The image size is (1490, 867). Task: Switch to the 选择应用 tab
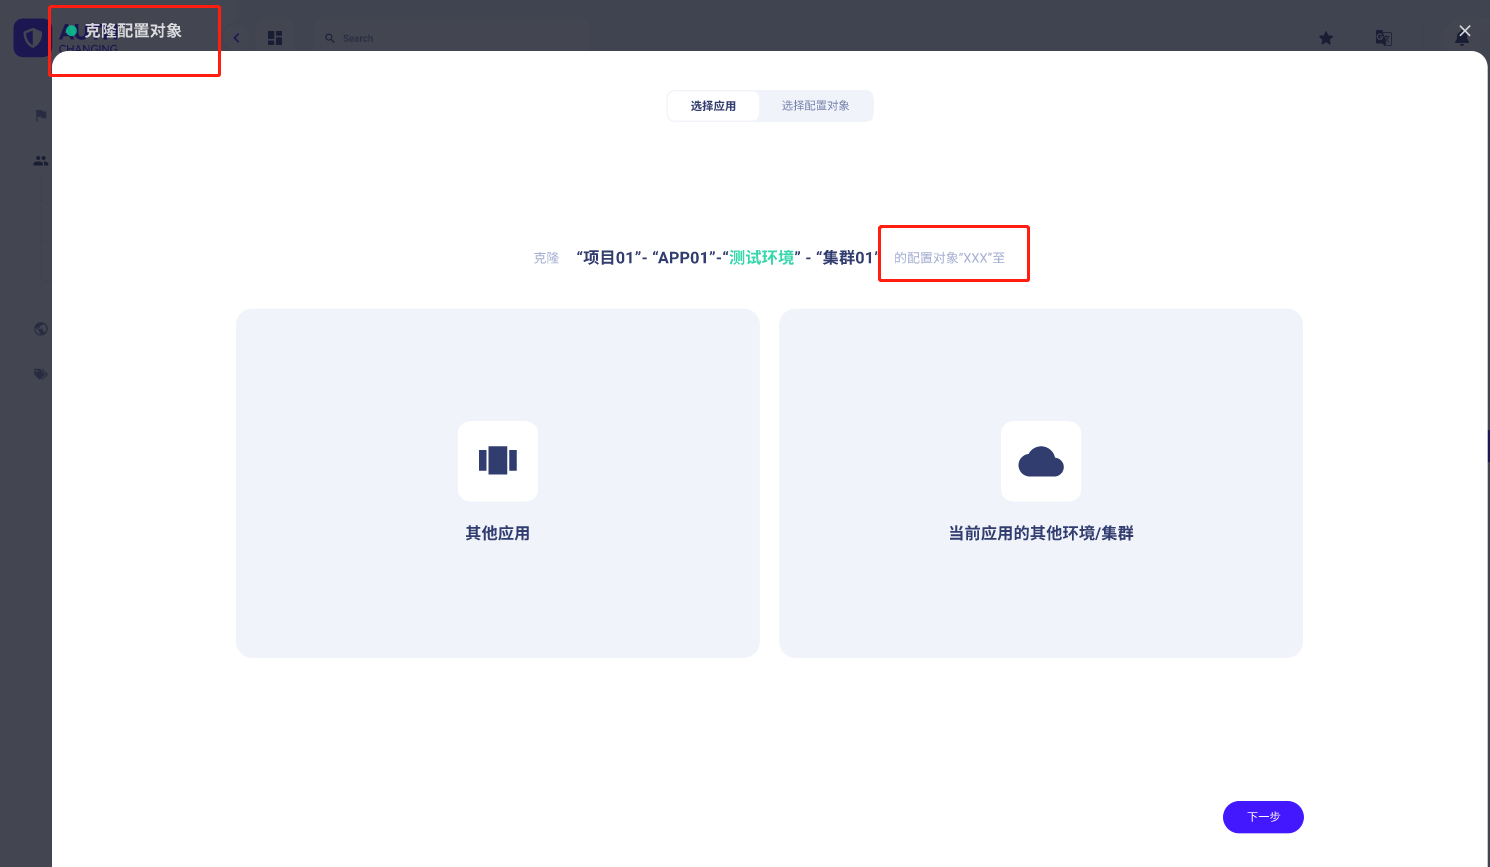713,105
